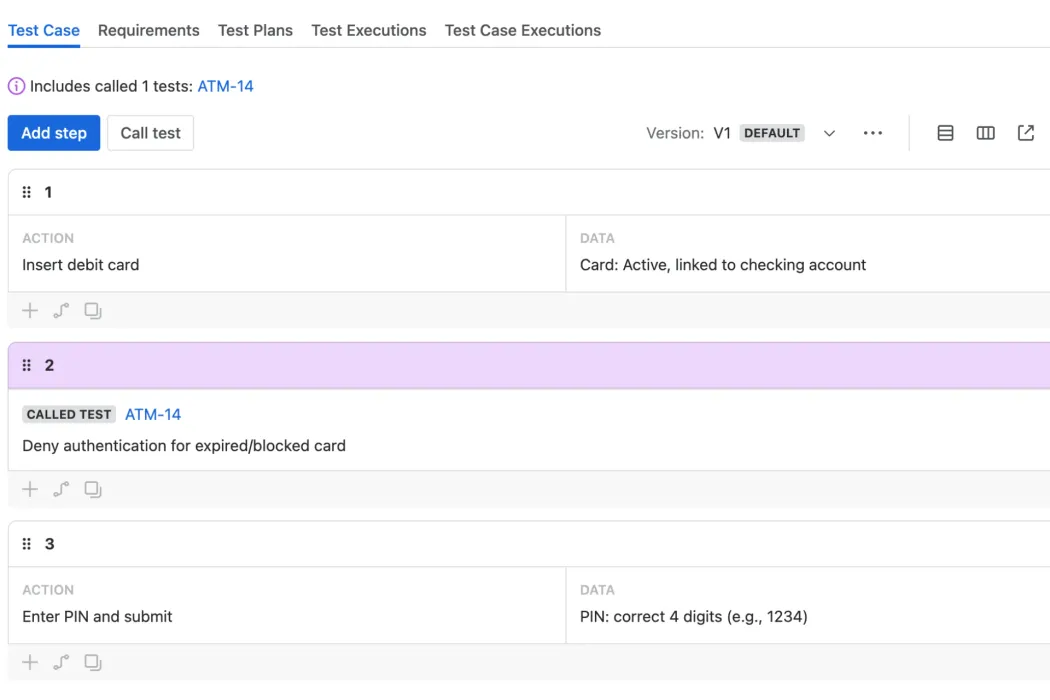
Task: Click the call test icon below step 3
Action: [x=61, y=662]
